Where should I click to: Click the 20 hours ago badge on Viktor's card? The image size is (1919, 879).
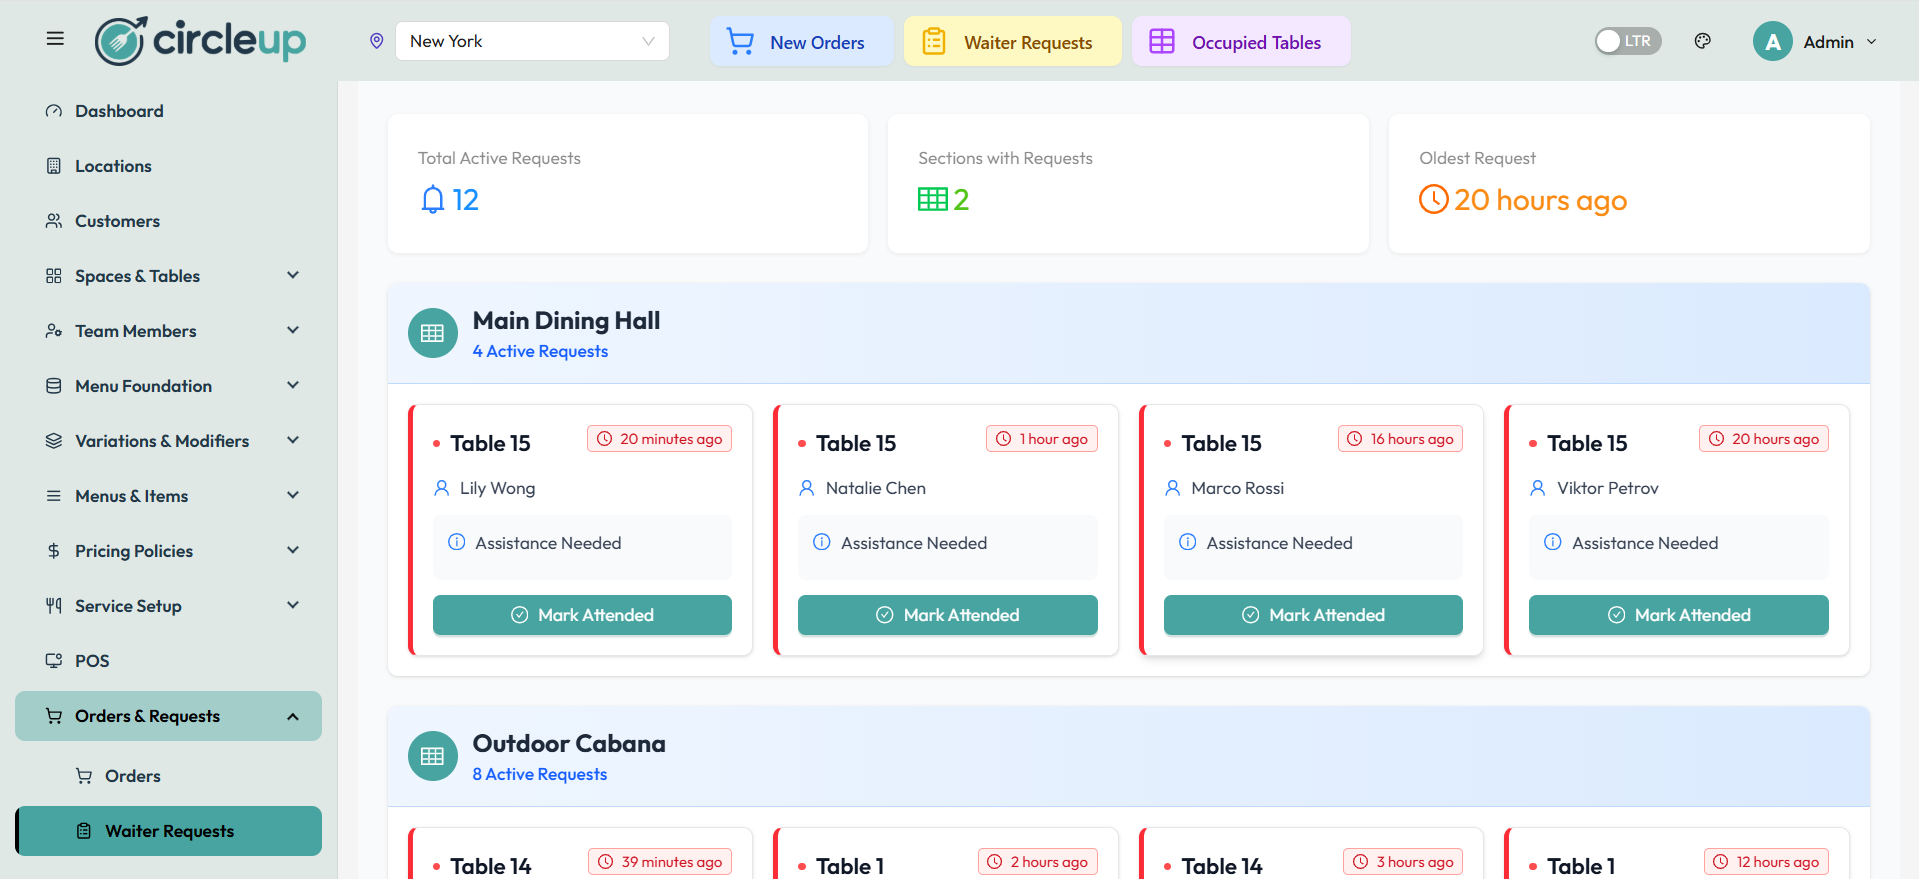tap(1764, 439)
